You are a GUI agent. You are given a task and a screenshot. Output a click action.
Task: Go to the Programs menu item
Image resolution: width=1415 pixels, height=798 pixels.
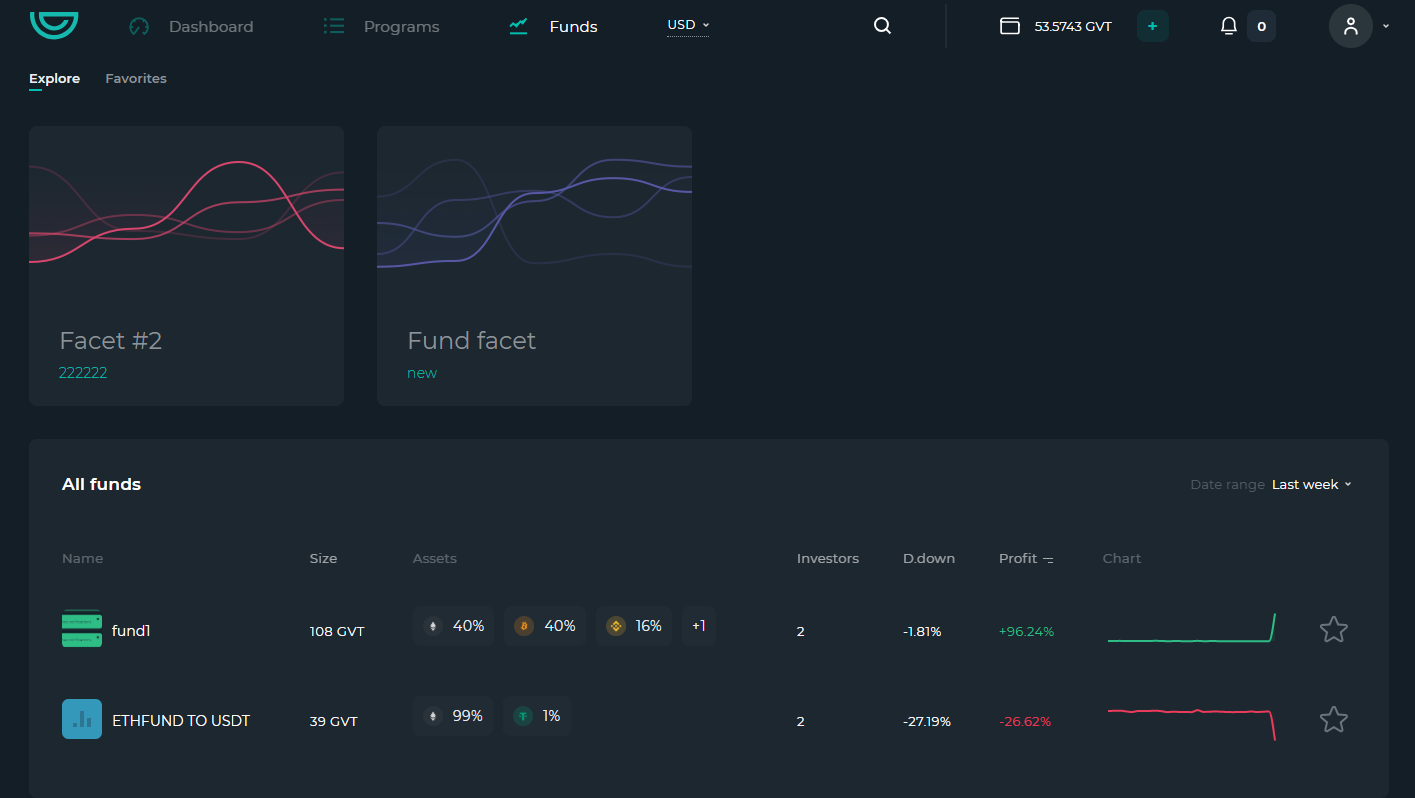coord(381,26)
